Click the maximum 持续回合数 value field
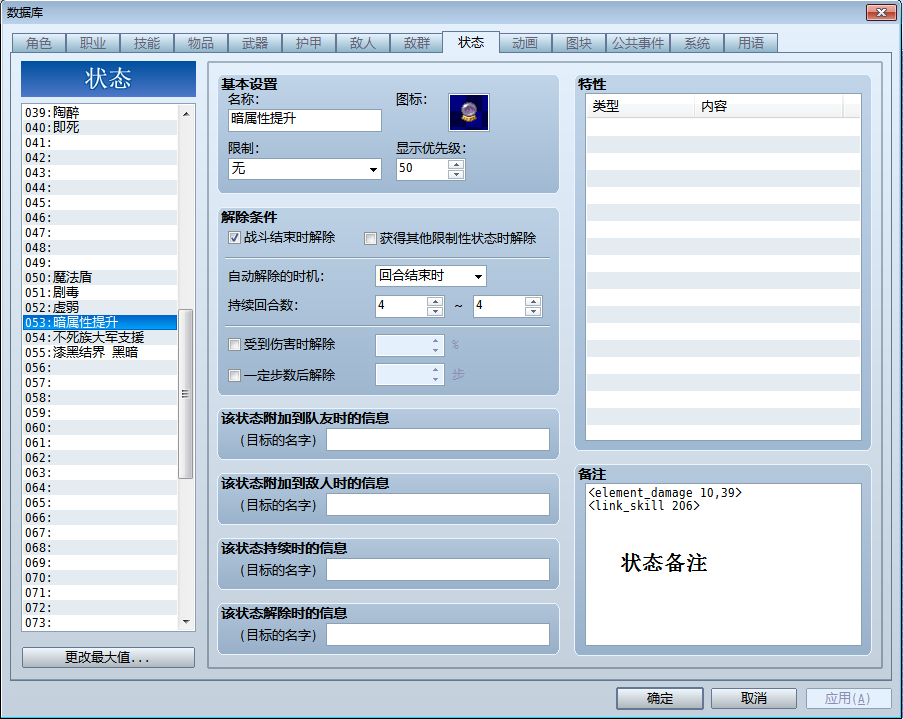Image resolution: width=903 pixels, height=719 pixels. click(500, 306)
